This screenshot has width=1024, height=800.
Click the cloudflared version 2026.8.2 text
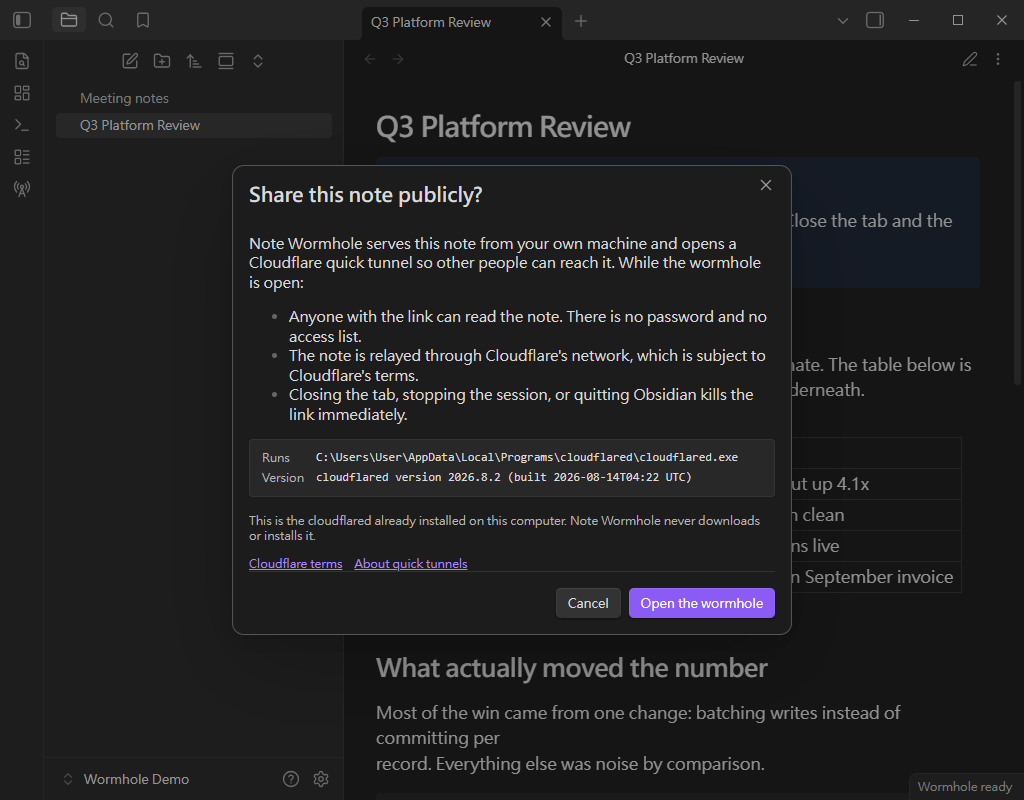504,477
